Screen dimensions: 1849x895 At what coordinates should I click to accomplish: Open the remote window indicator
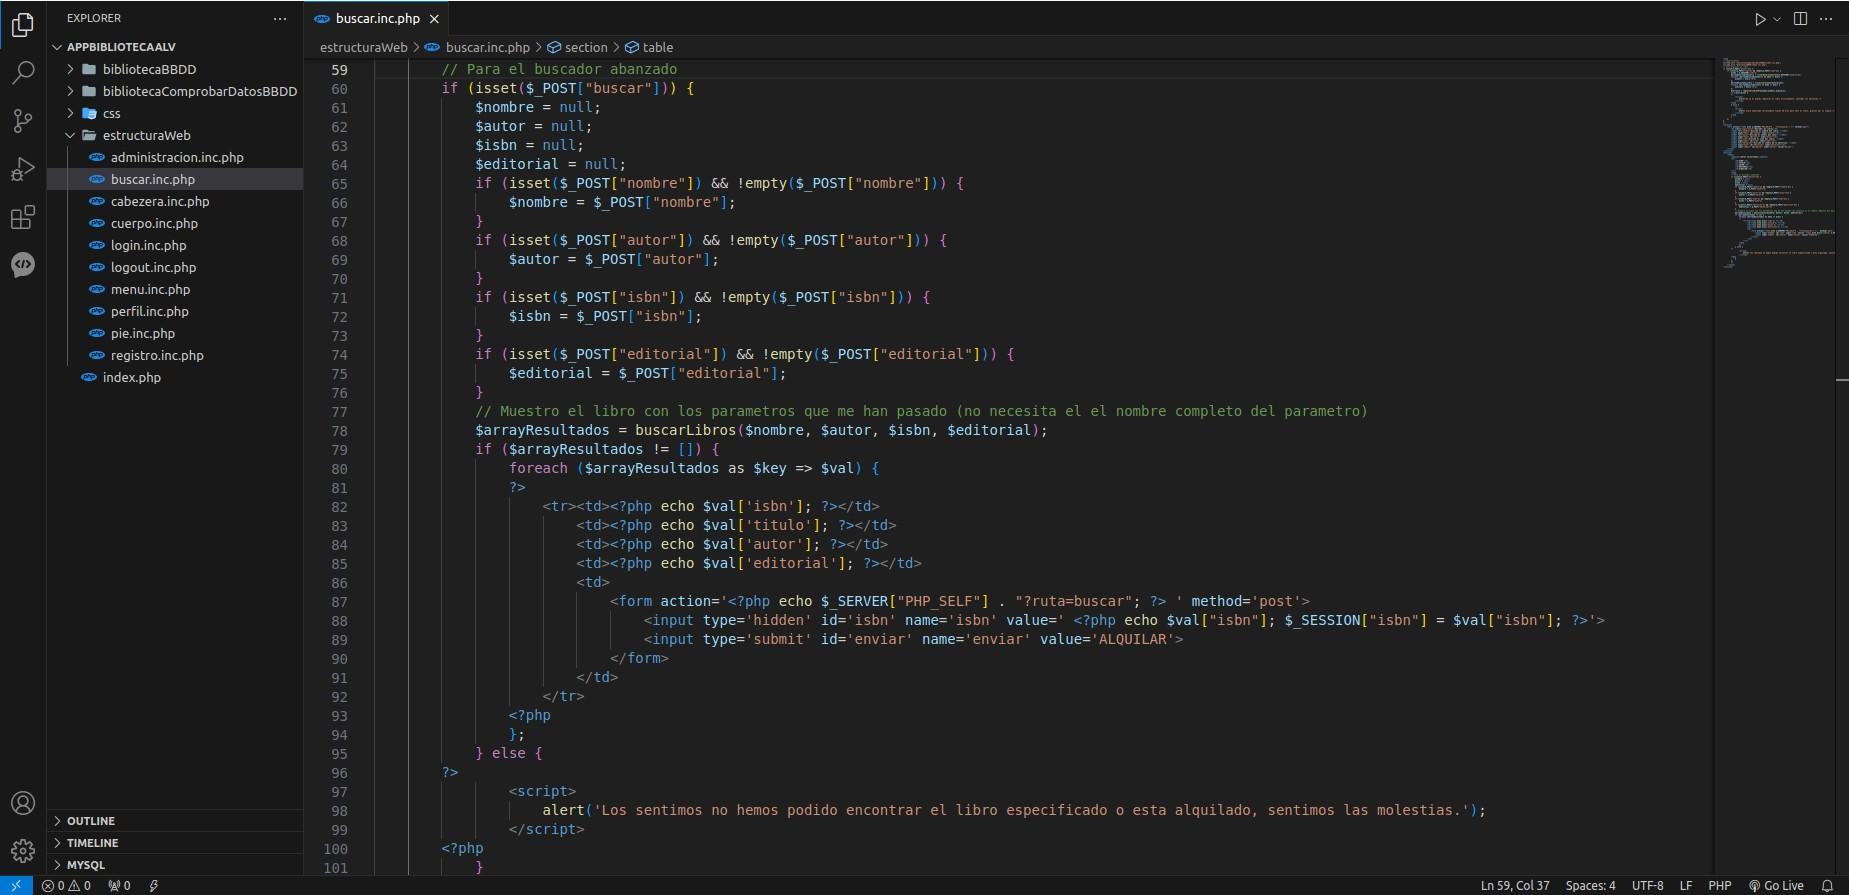16,885
